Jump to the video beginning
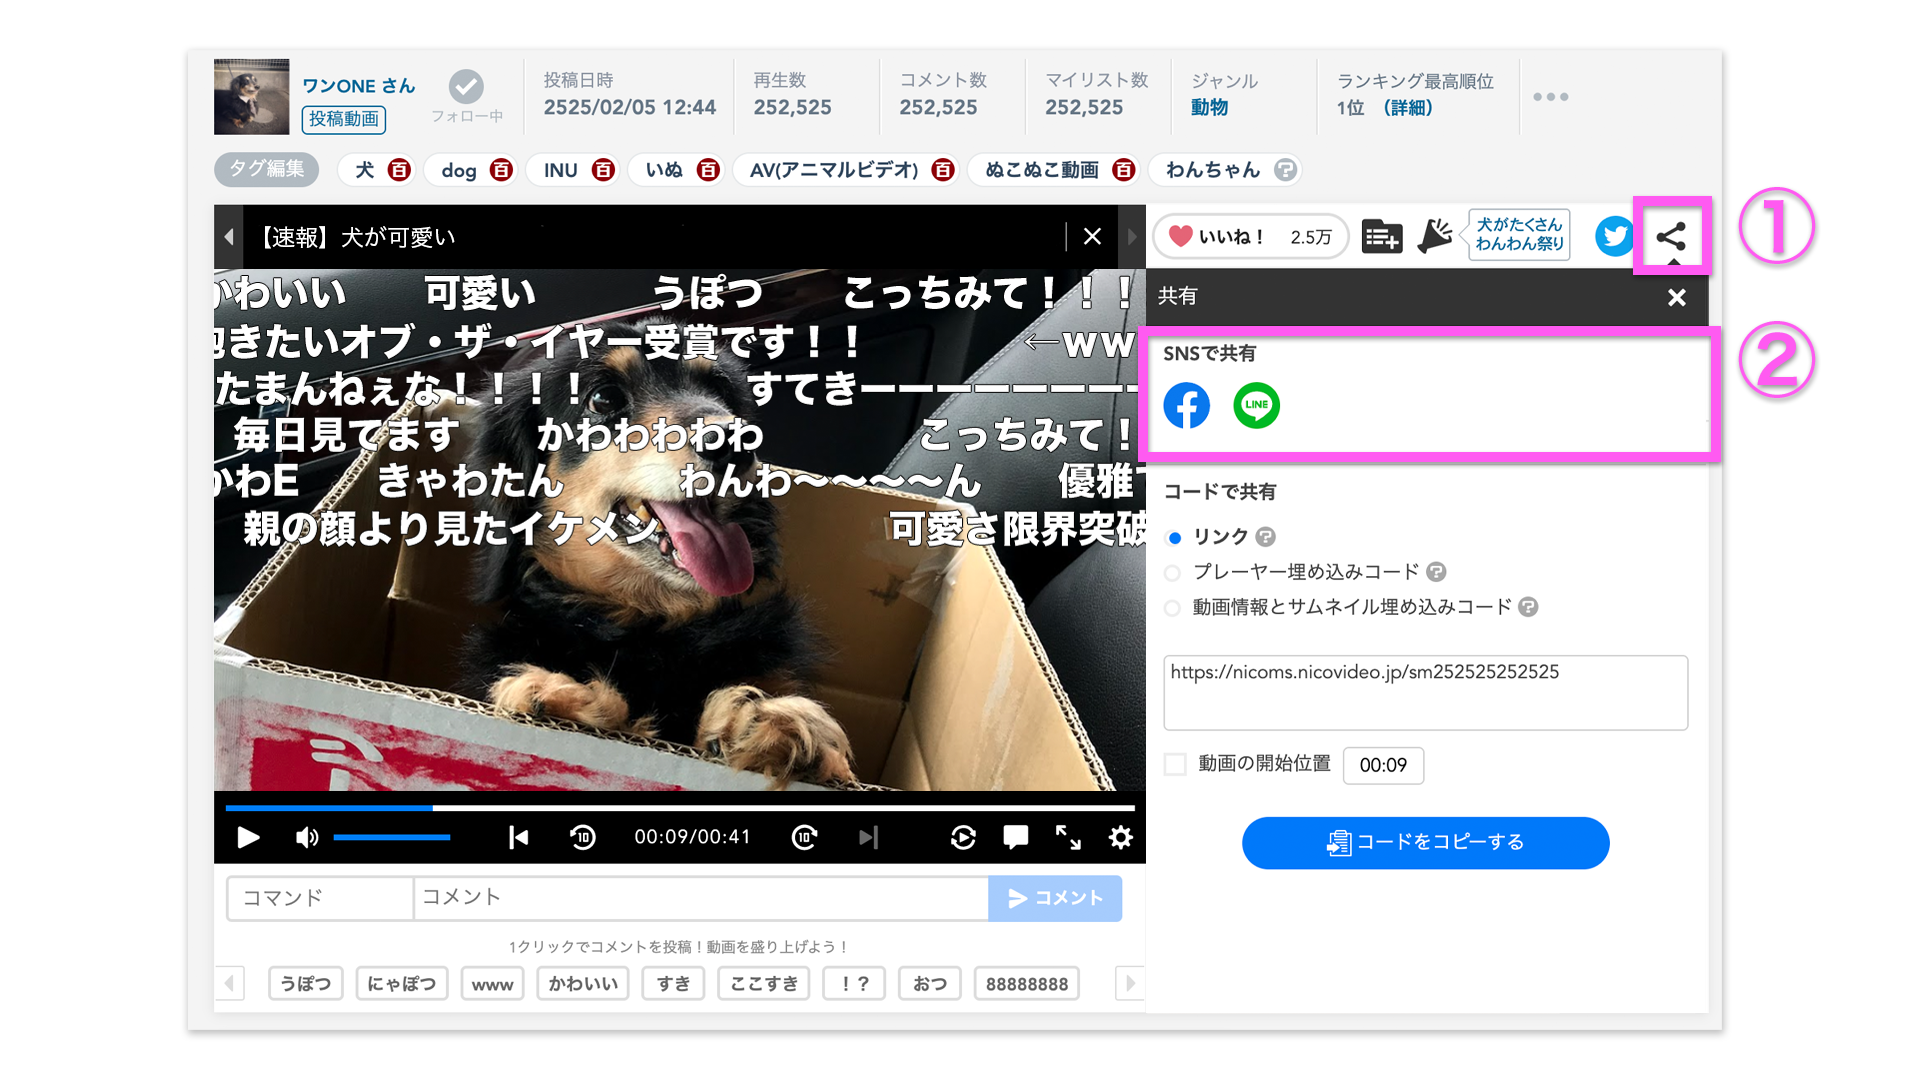 (x=518, y=837)
